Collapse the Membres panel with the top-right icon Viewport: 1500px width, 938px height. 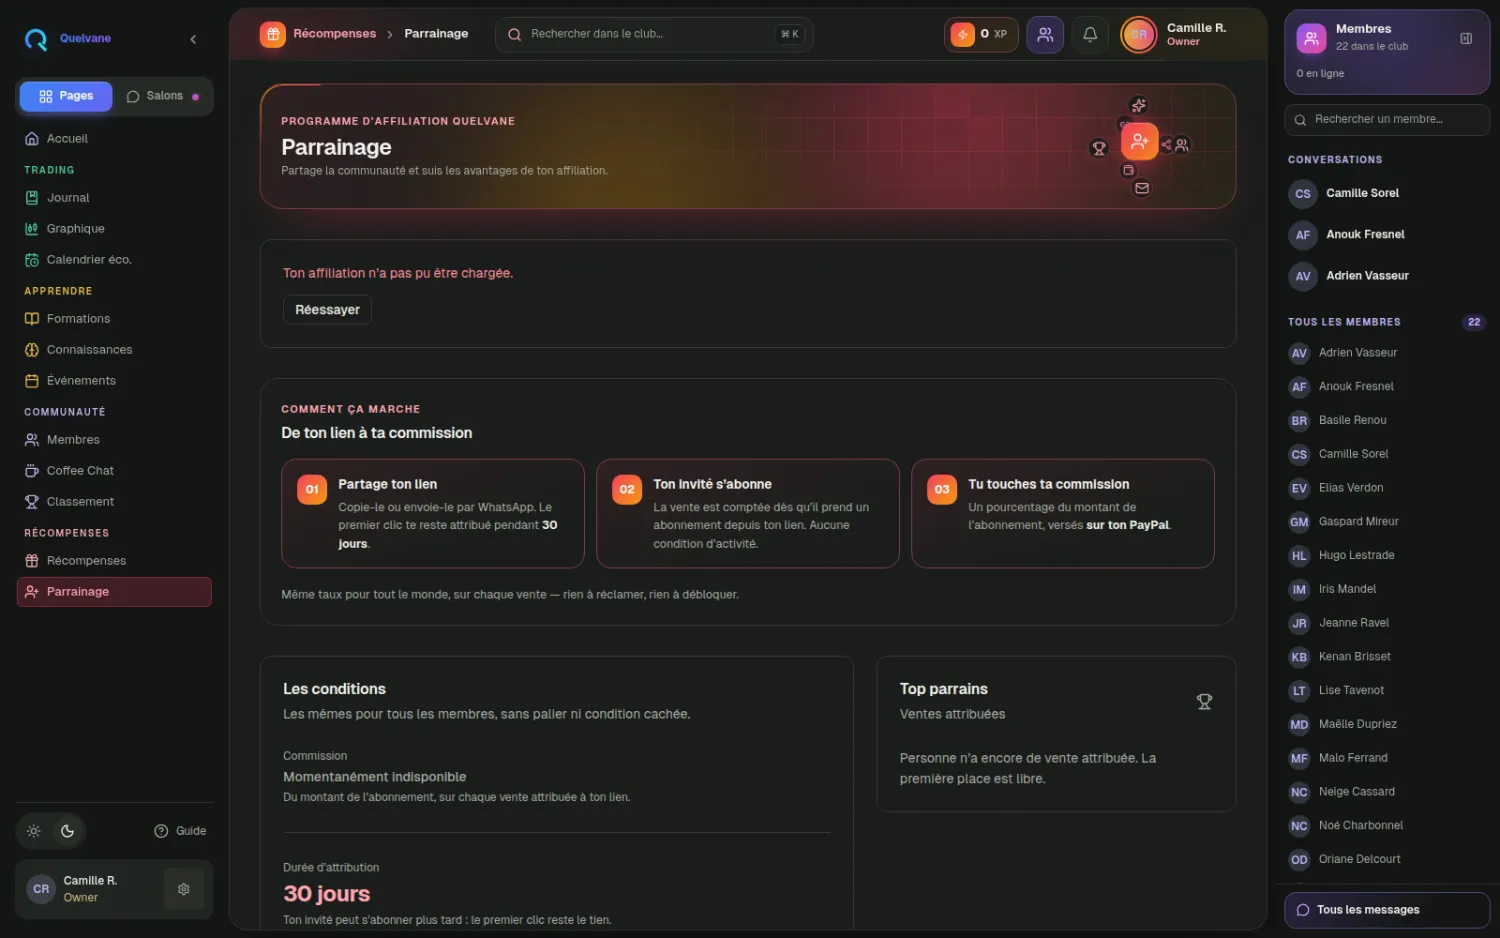tap(1466, 39)
